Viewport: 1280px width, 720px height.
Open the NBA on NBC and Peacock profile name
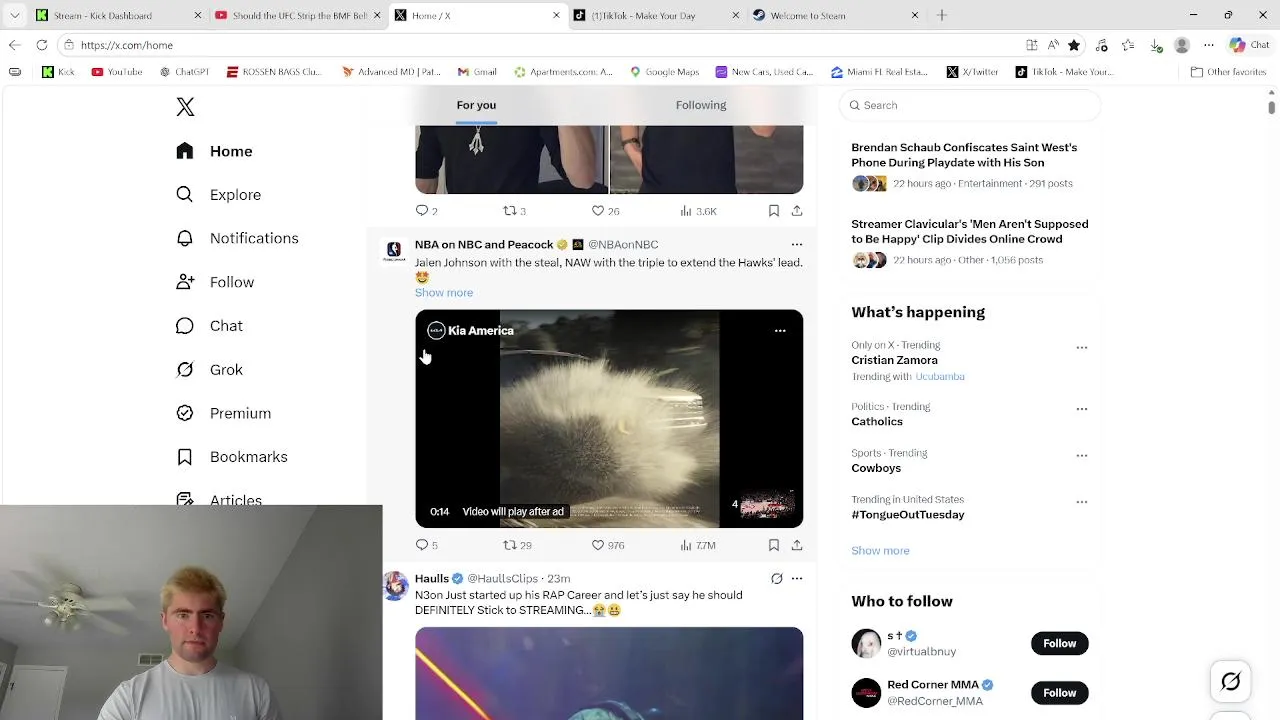pos(484,244)
